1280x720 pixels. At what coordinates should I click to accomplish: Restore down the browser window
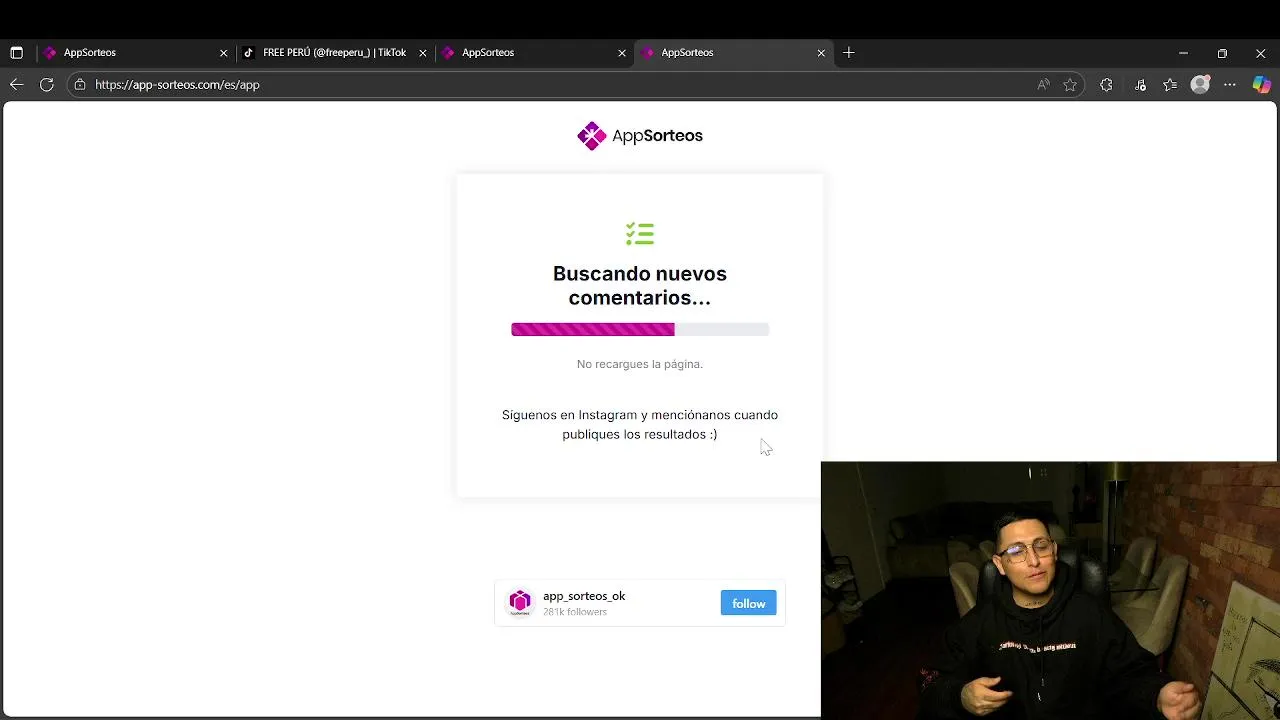pyautogui.click(x=1222, y=53)
